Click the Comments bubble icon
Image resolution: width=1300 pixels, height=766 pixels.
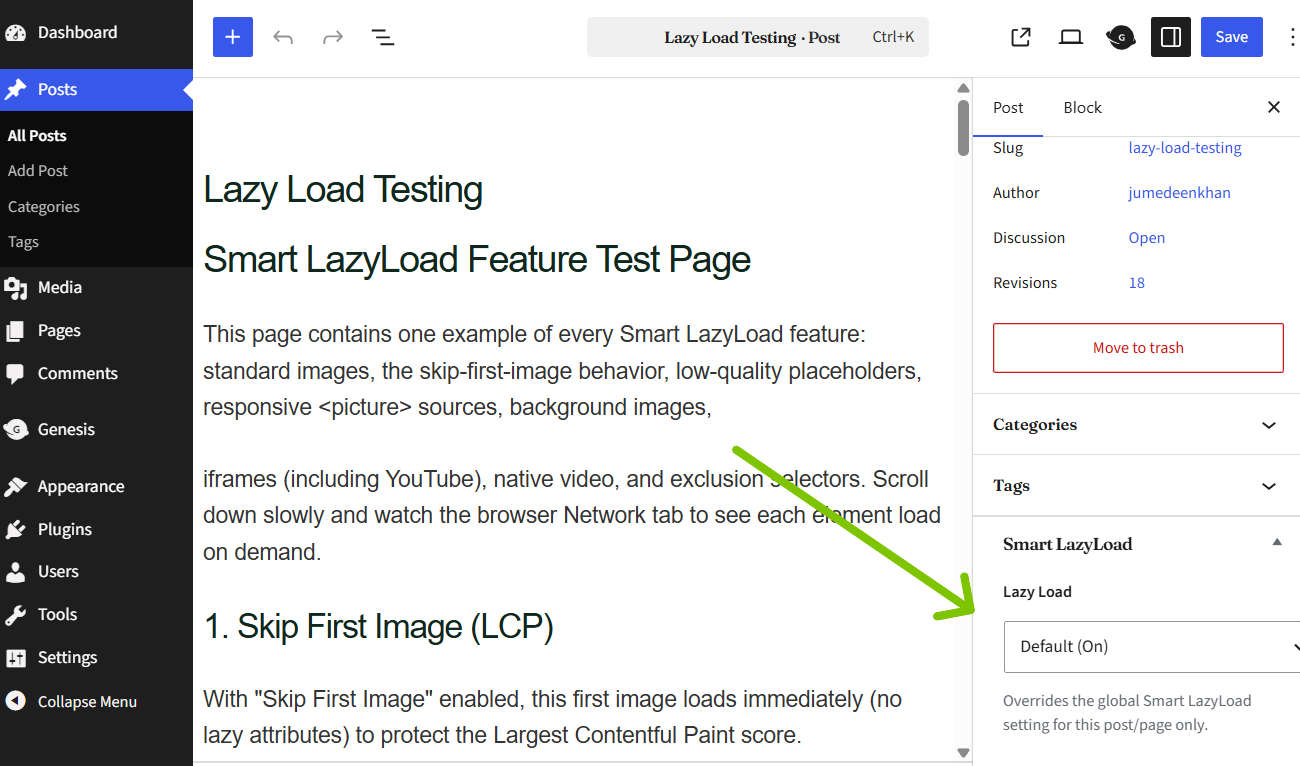point(15,374)
